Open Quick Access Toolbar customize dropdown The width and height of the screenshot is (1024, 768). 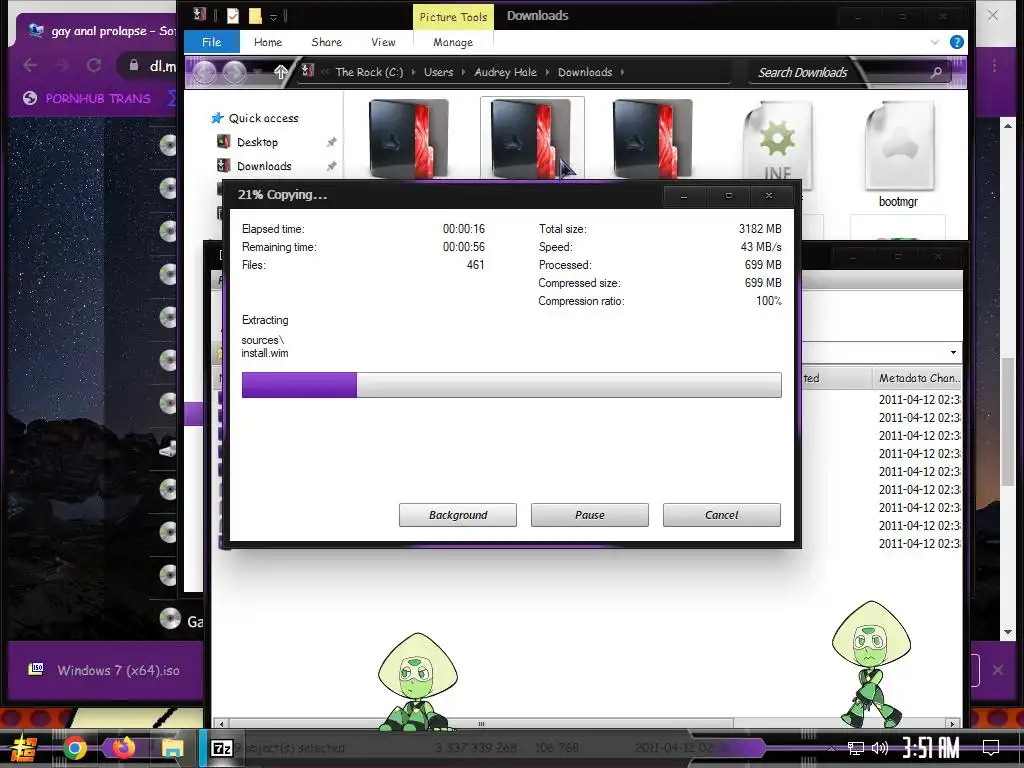pyautogui.click(x=273, y=16)
